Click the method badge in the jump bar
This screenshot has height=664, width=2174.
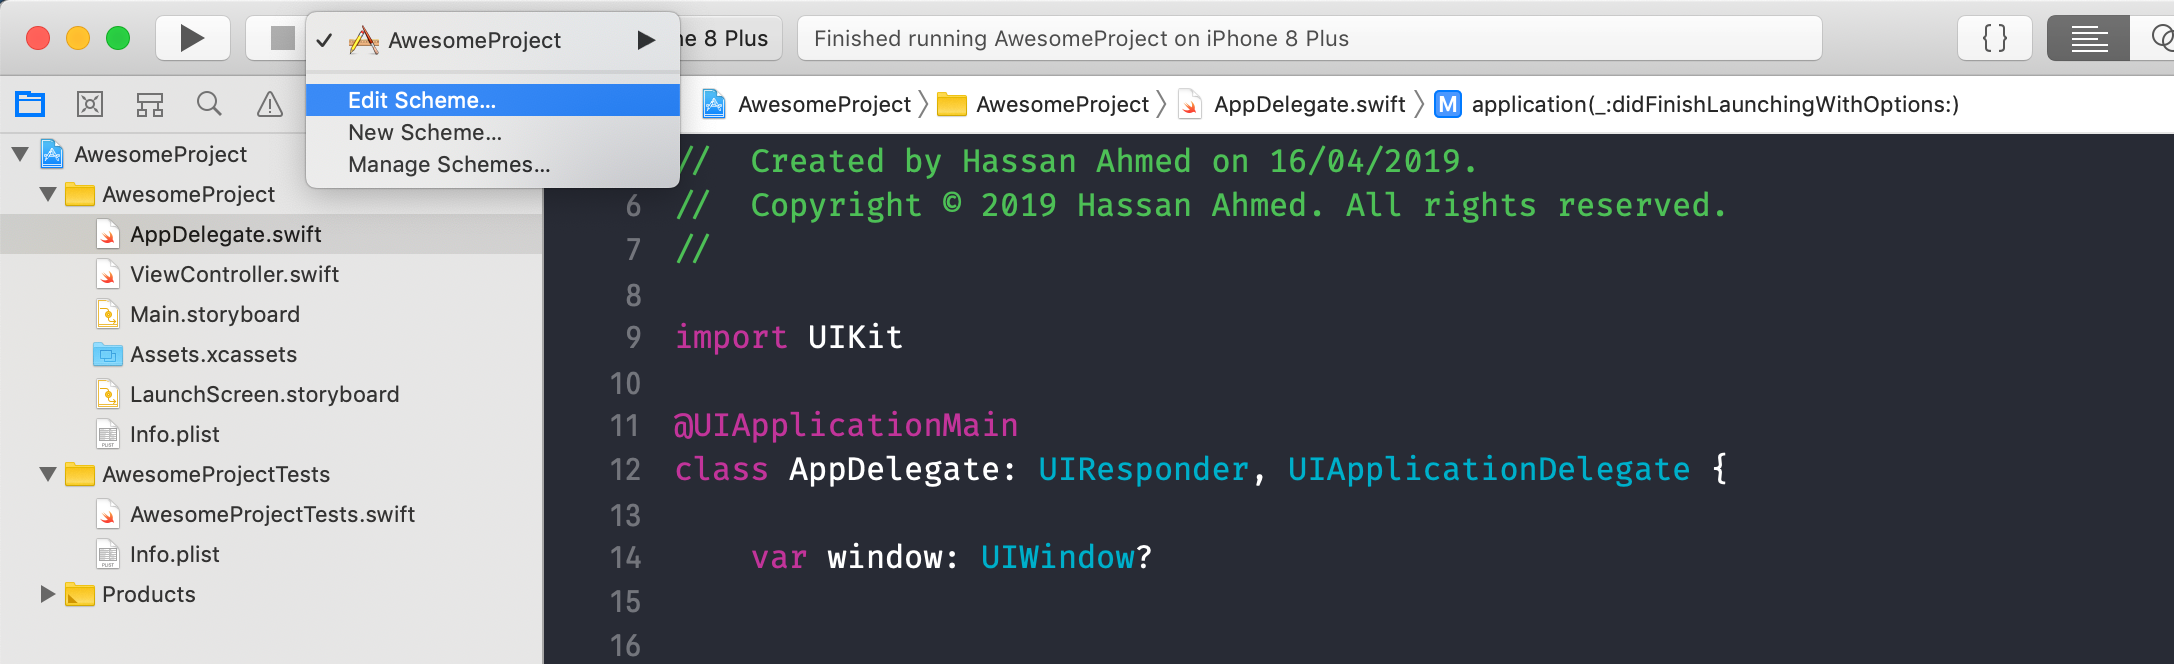1447,103
